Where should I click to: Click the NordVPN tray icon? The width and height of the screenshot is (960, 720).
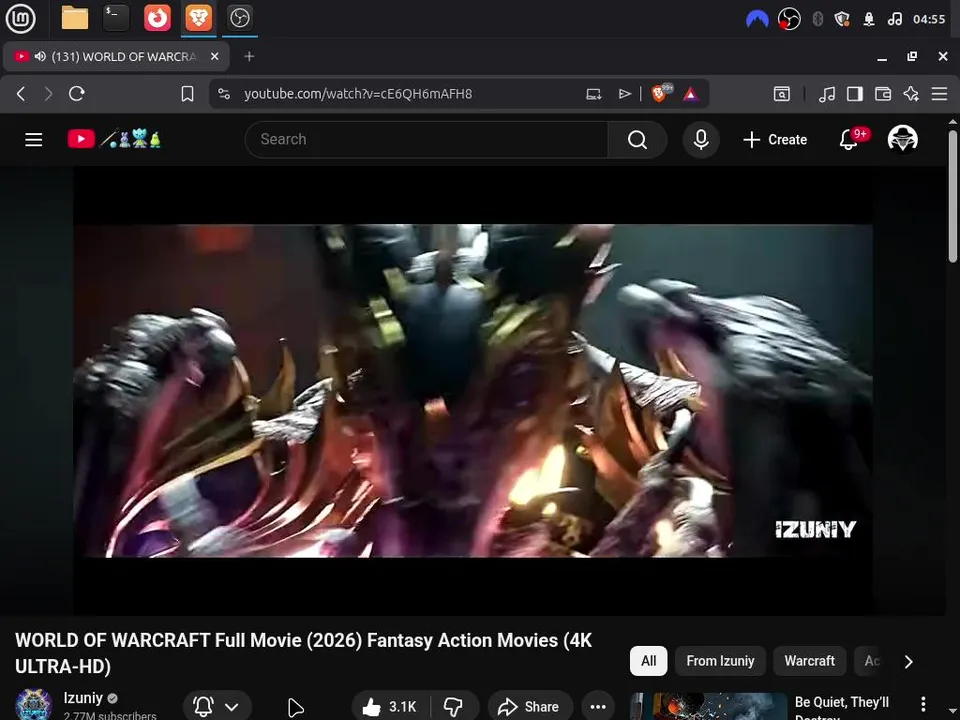click(757, 19)
